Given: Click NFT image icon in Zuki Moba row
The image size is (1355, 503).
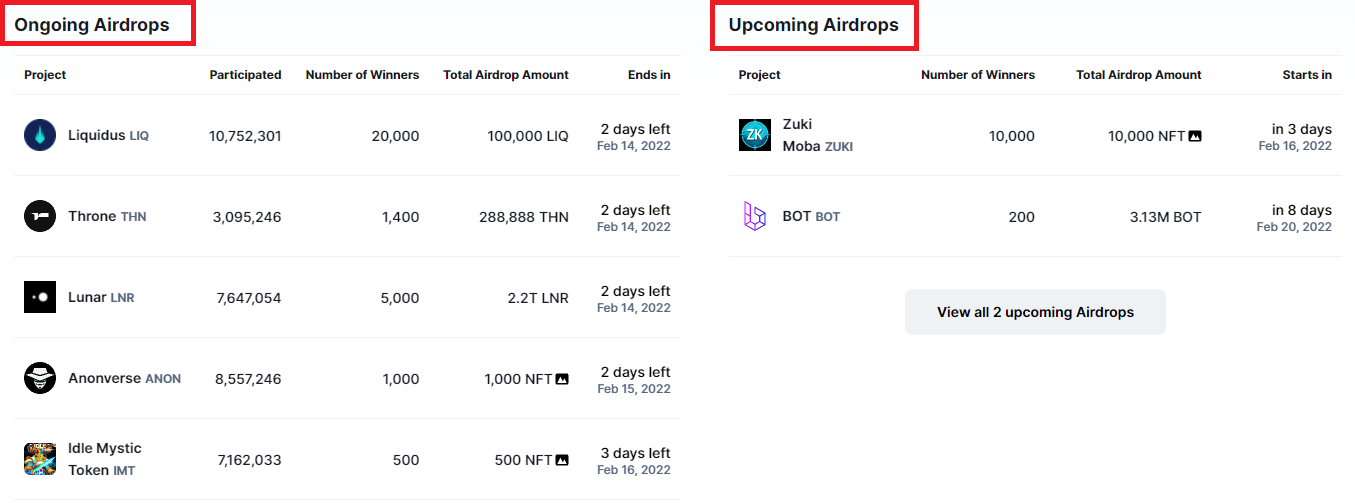Looking at the screenshot, I should coord(1195,136).
